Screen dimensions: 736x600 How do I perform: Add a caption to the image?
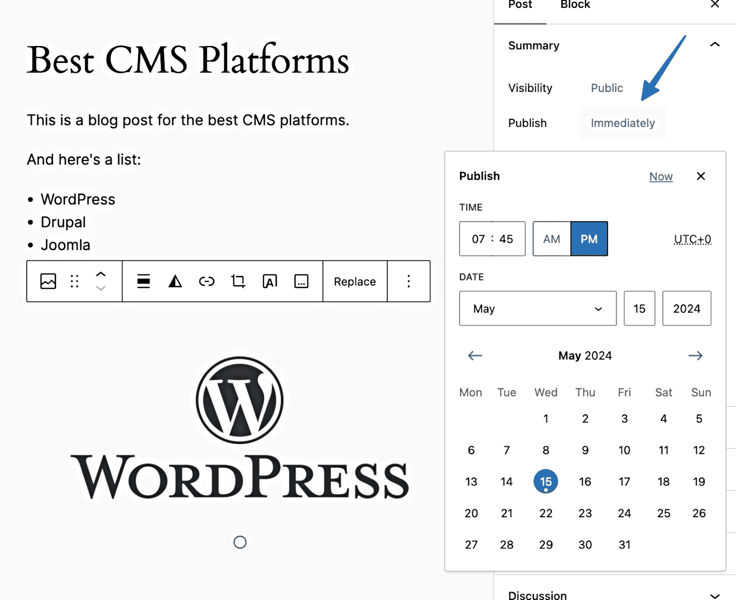301,281
